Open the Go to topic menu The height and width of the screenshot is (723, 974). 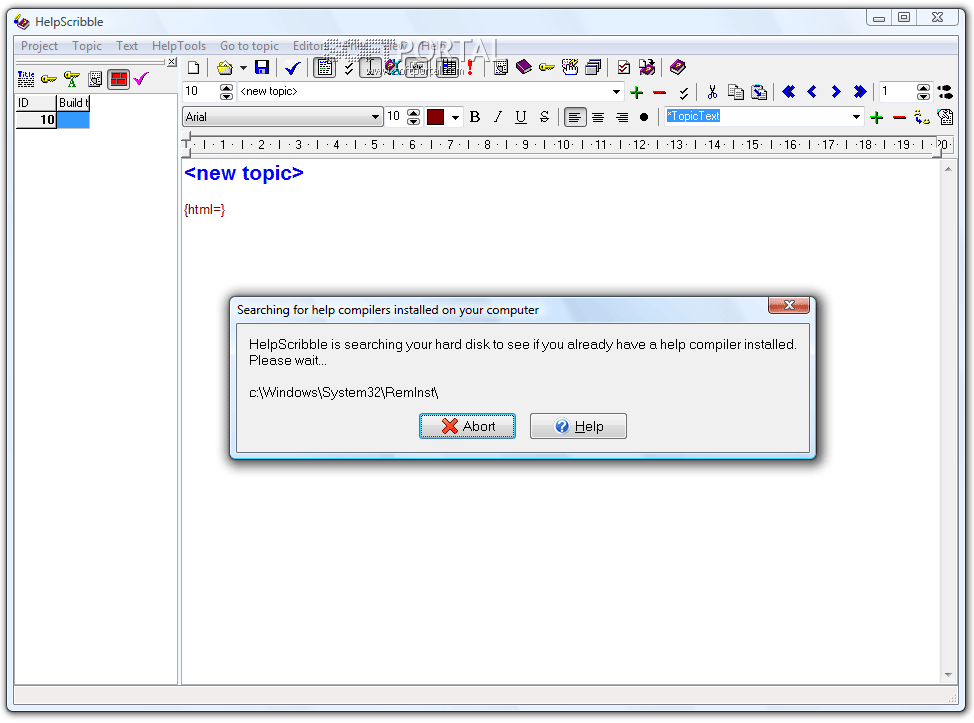click(249, 46)
